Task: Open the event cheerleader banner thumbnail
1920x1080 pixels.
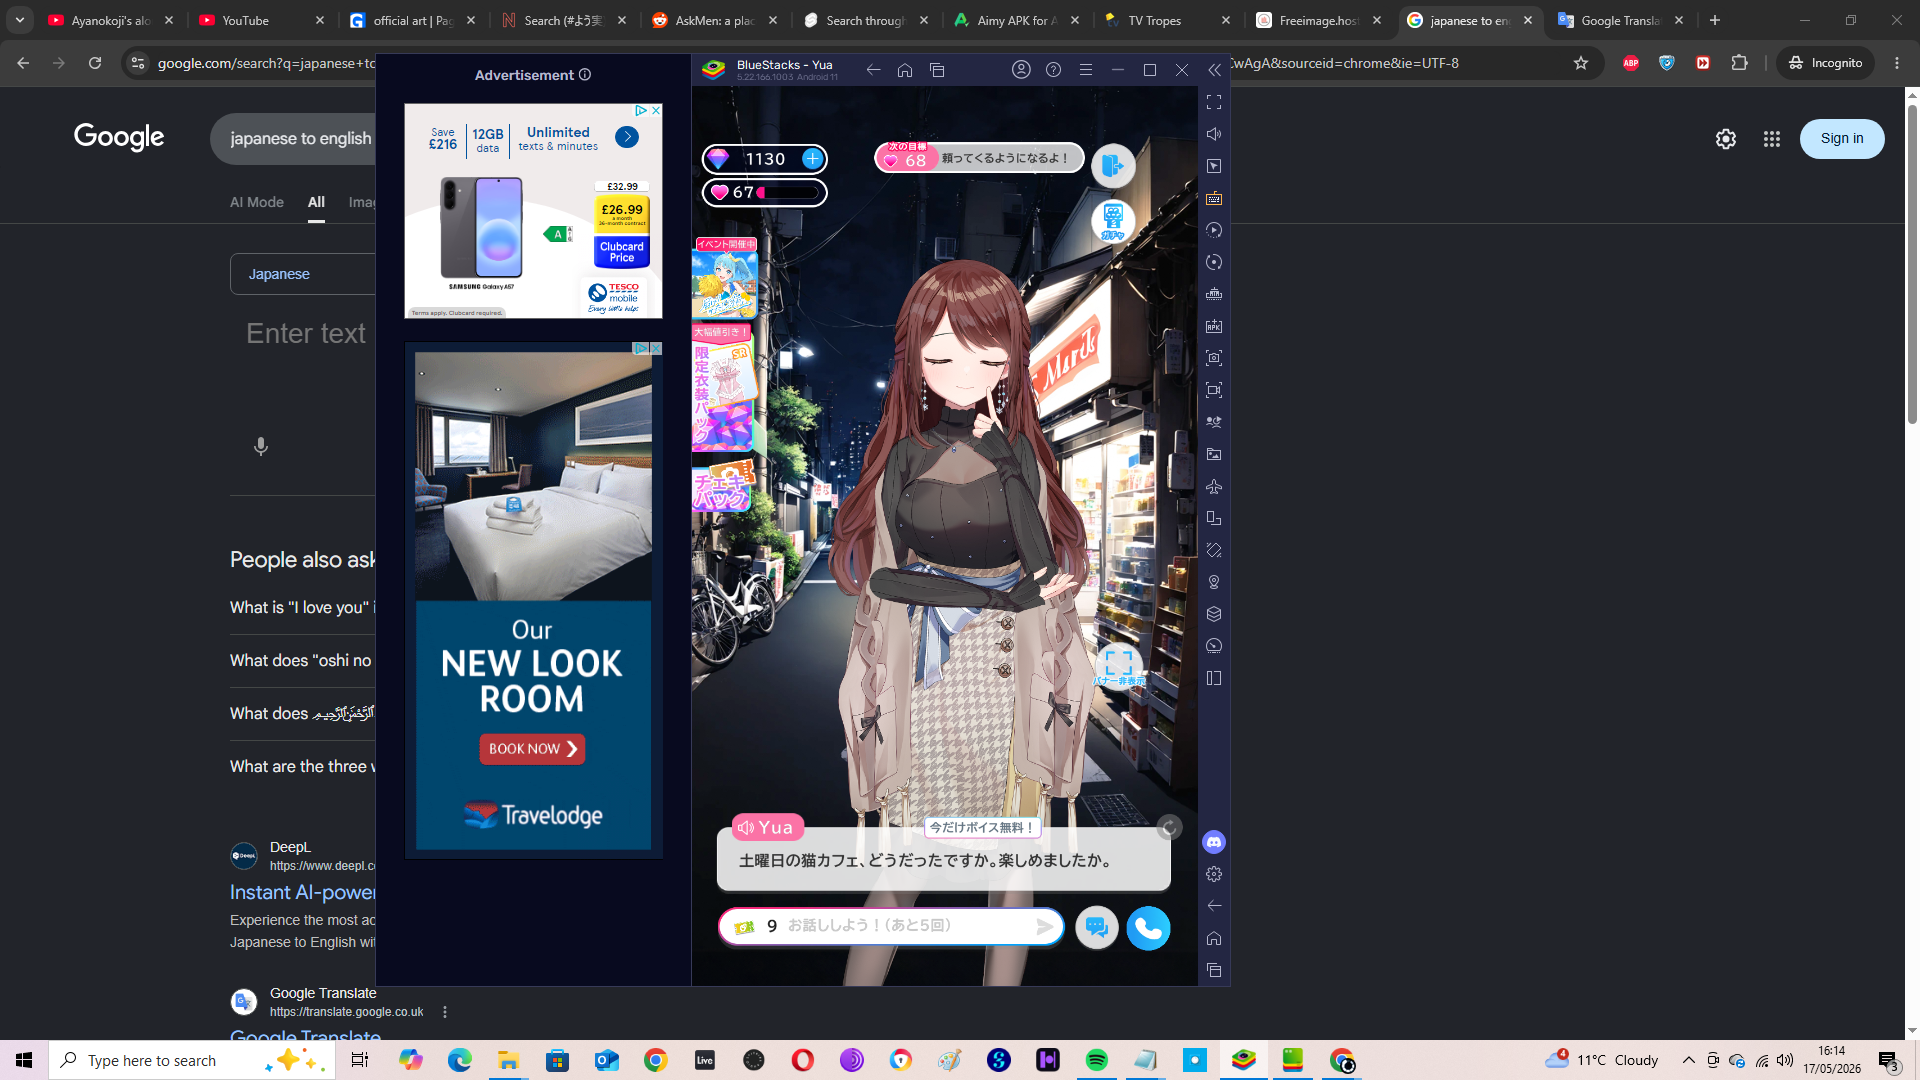Action: pyautogui.click(x=724, y=278)
